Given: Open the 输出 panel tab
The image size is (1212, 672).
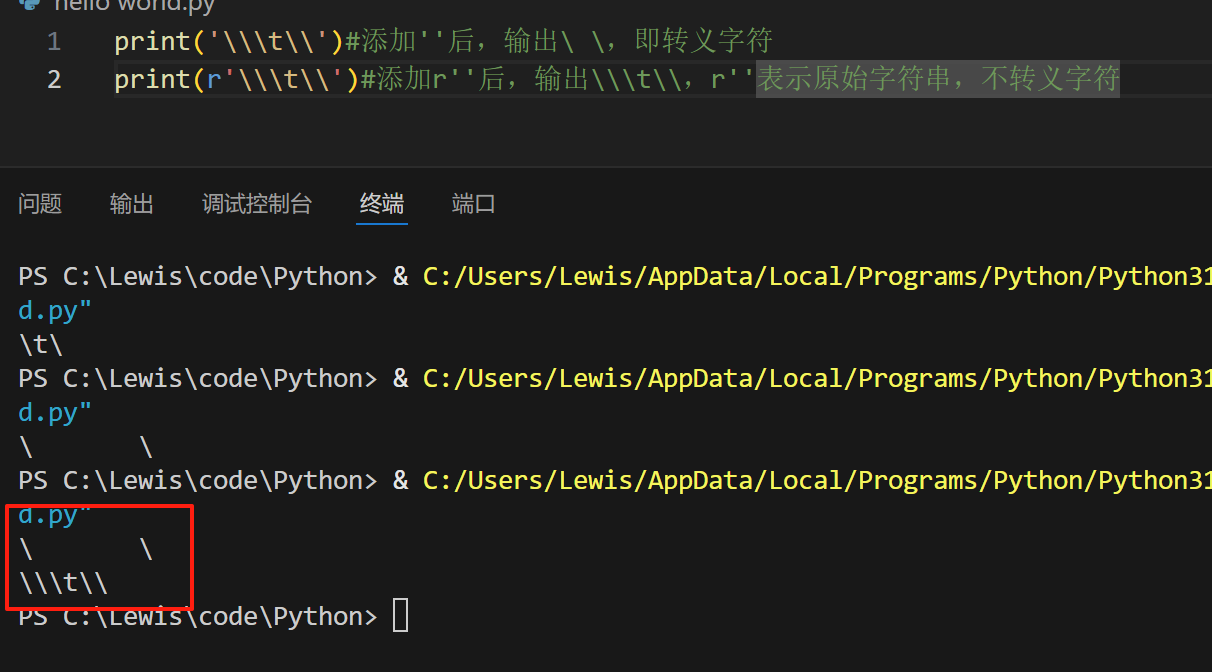Looking at the screenshot, I should coord(132,204).
